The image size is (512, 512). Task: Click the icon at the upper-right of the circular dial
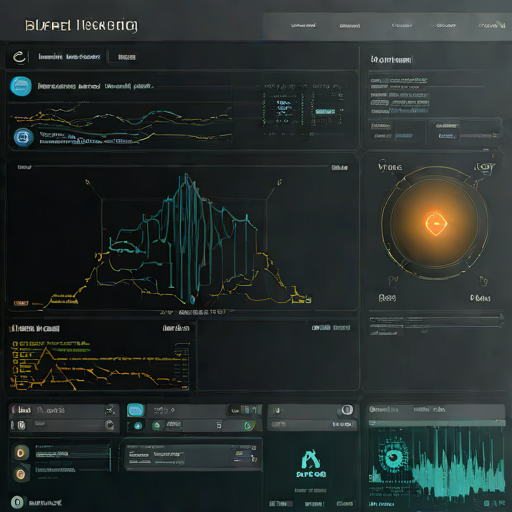(484, 167)
